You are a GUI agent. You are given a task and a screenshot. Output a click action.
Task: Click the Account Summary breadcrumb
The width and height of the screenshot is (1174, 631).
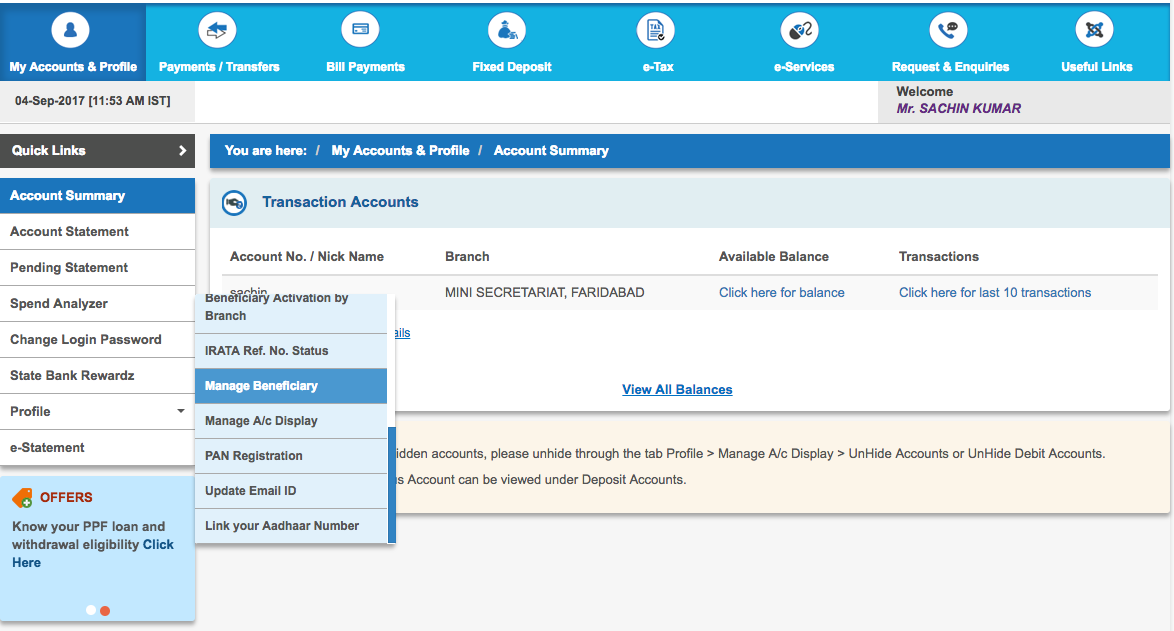(551, 150)
